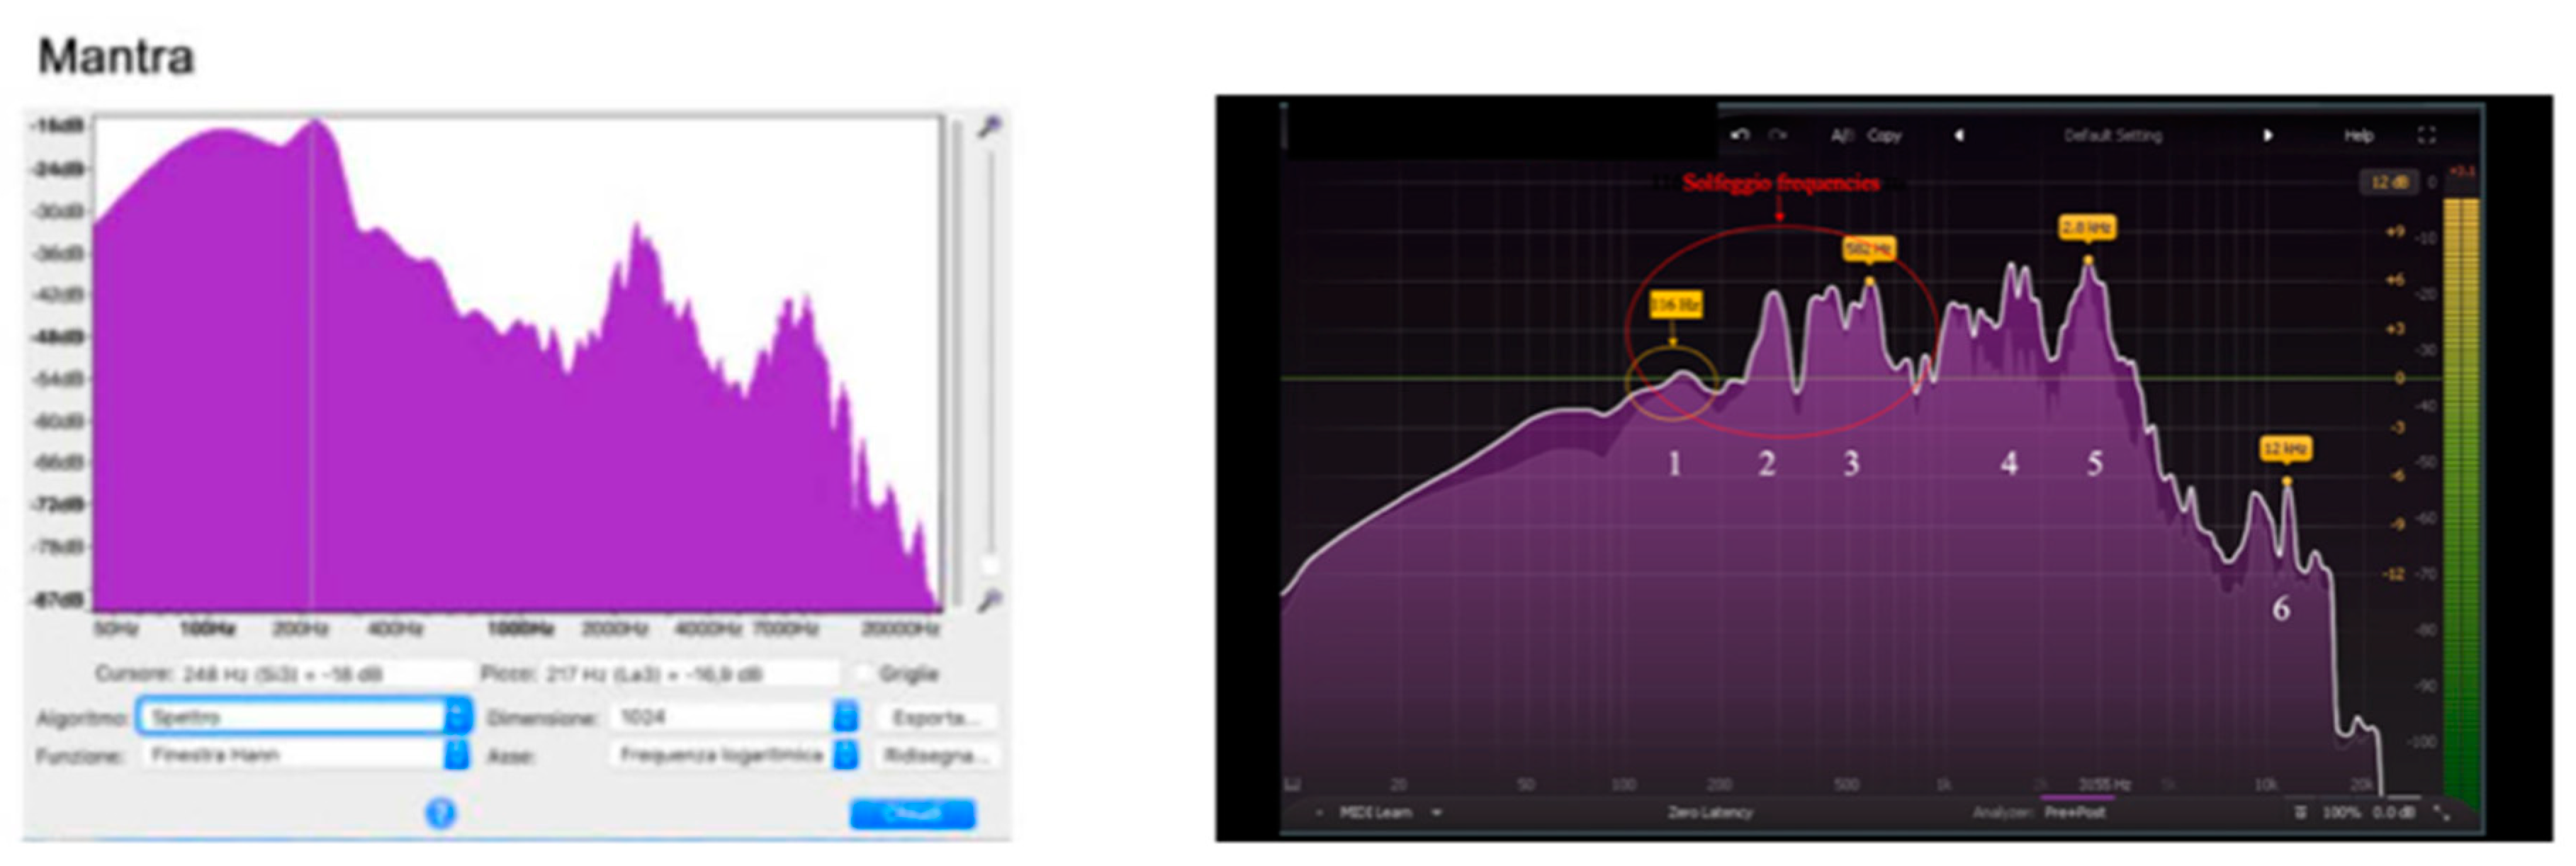Enter full screen mode in the EQ plugin
2576x866 pixels.
pos(2427,135)
